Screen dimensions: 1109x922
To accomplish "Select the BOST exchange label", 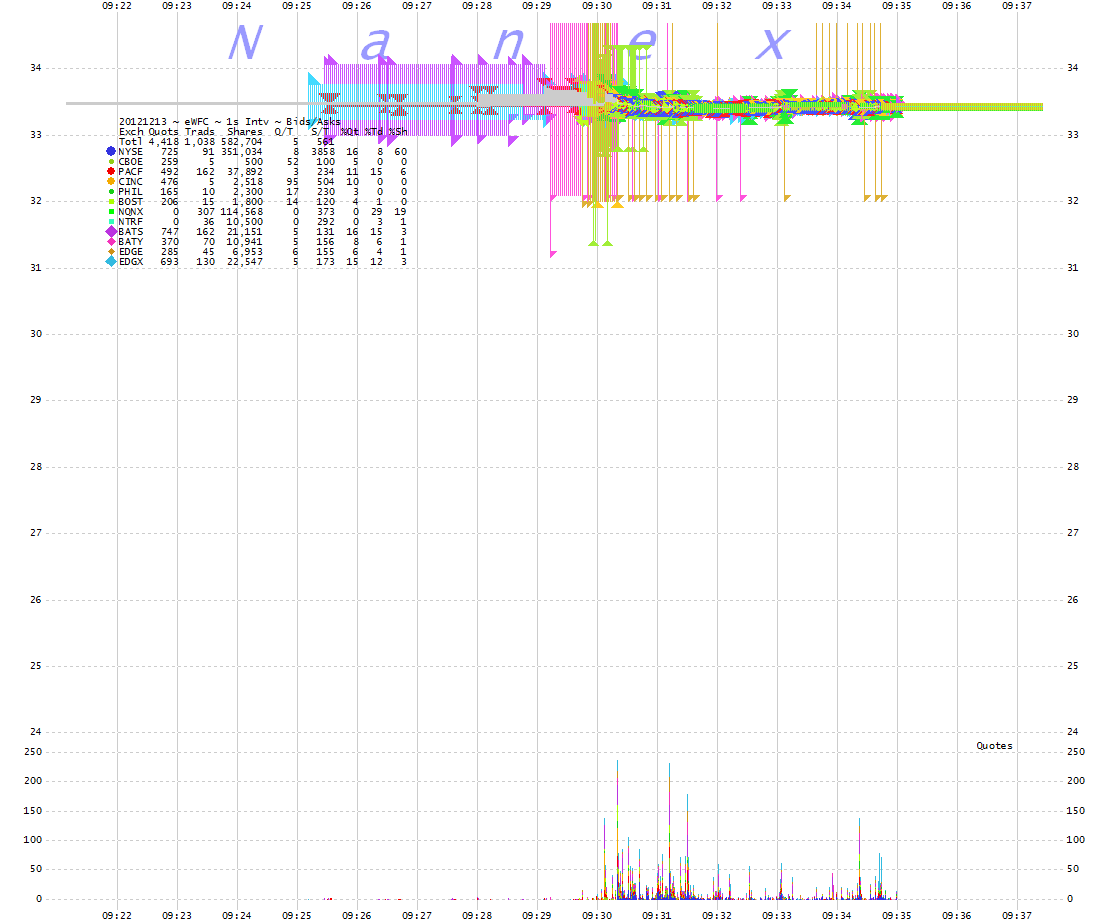I will (x=130, y=202).
